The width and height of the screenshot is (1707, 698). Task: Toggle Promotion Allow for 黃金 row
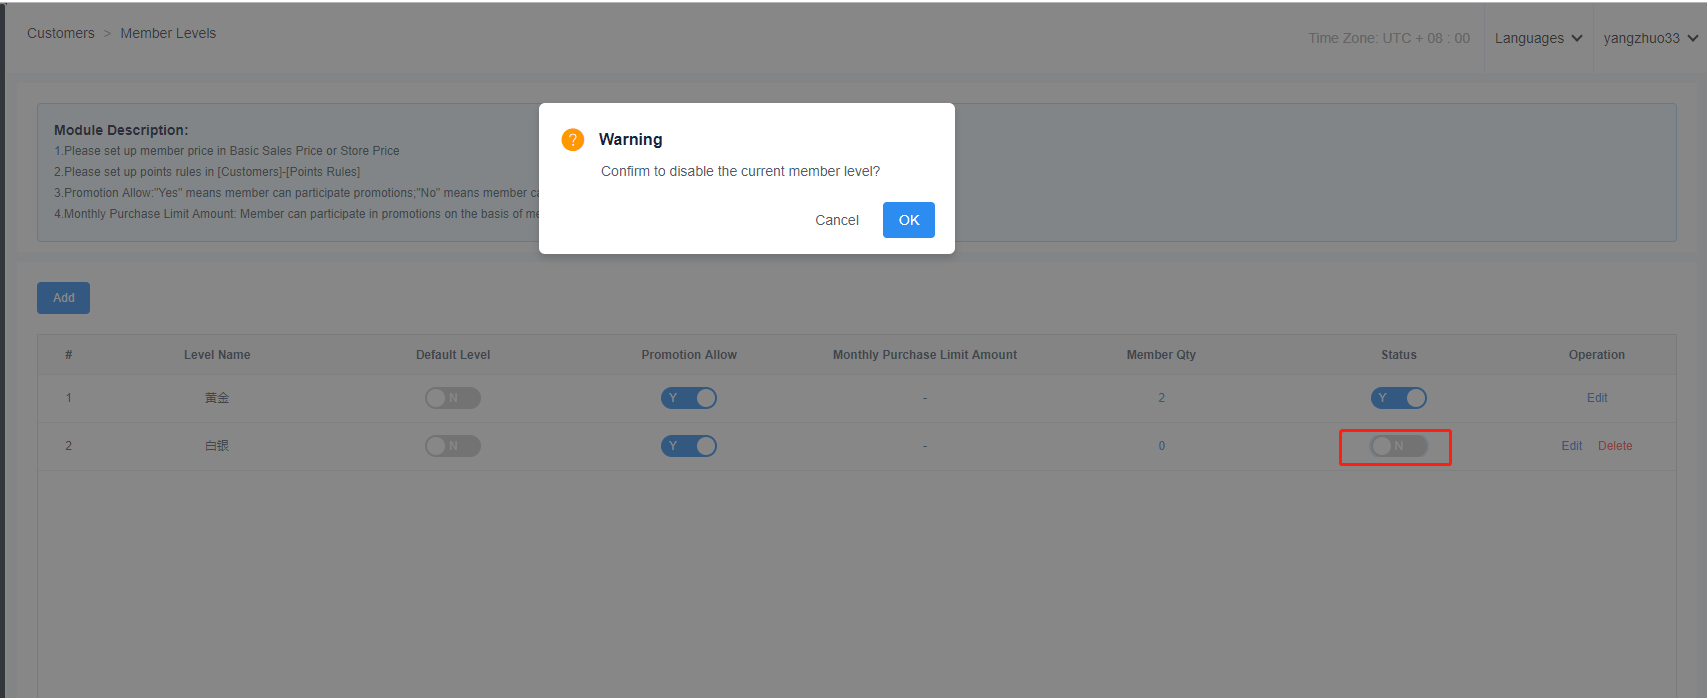(689, 398)
